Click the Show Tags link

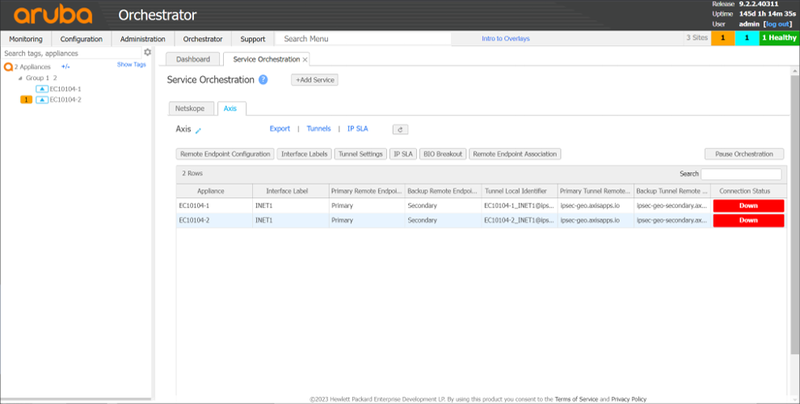(132, 65)
